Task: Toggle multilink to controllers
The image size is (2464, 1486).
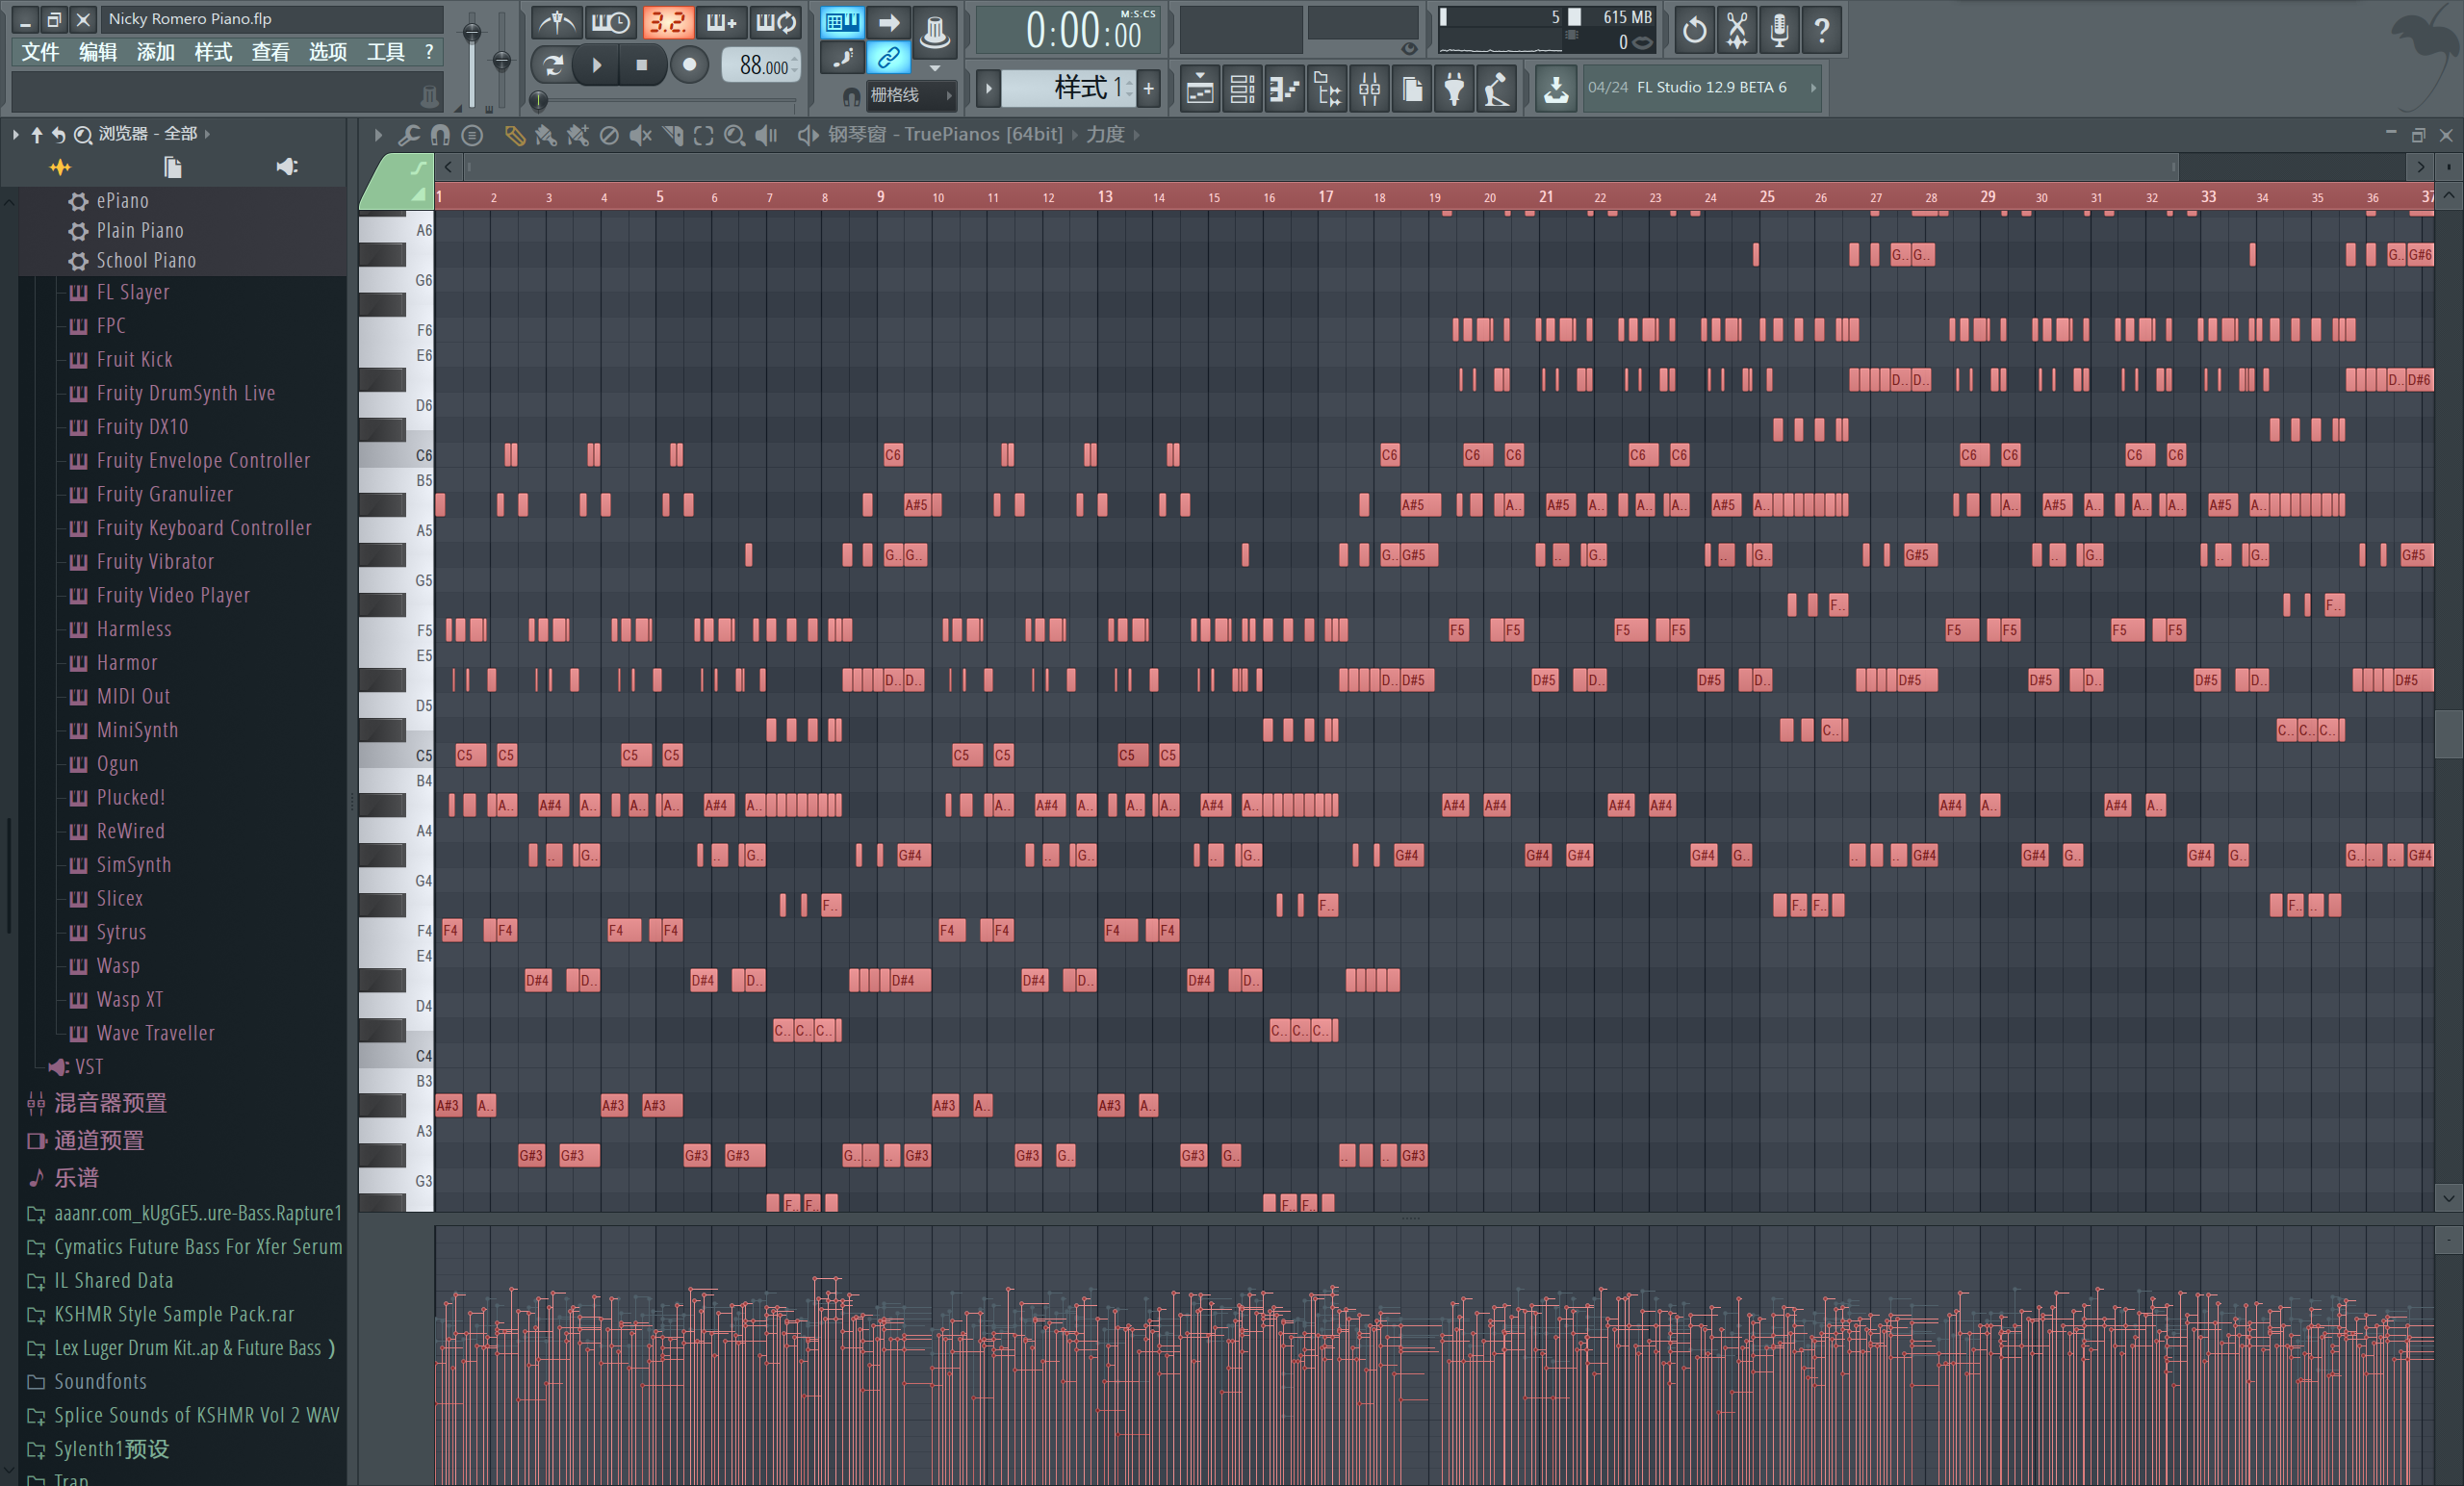Action: pos(888,58)
